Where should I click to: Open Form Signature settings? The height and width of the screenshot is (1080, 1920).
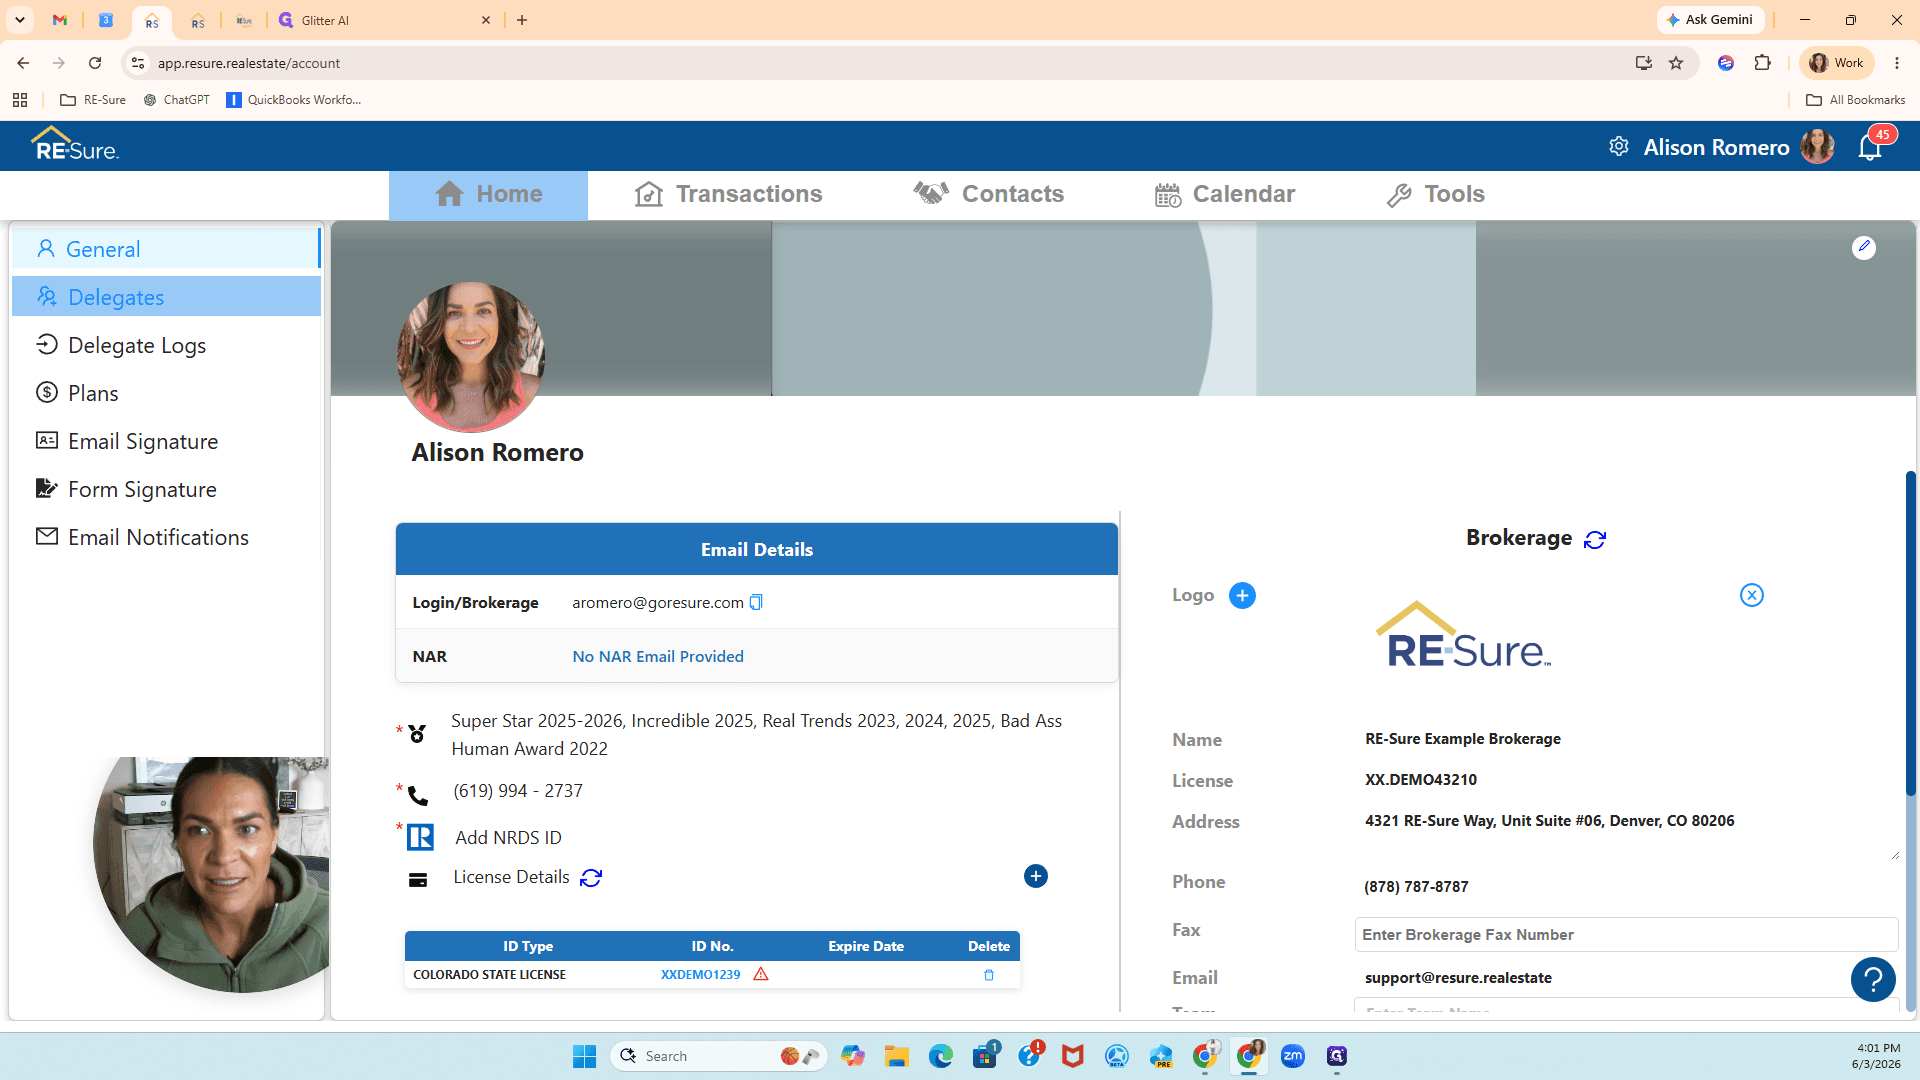[x=166, y=489]
